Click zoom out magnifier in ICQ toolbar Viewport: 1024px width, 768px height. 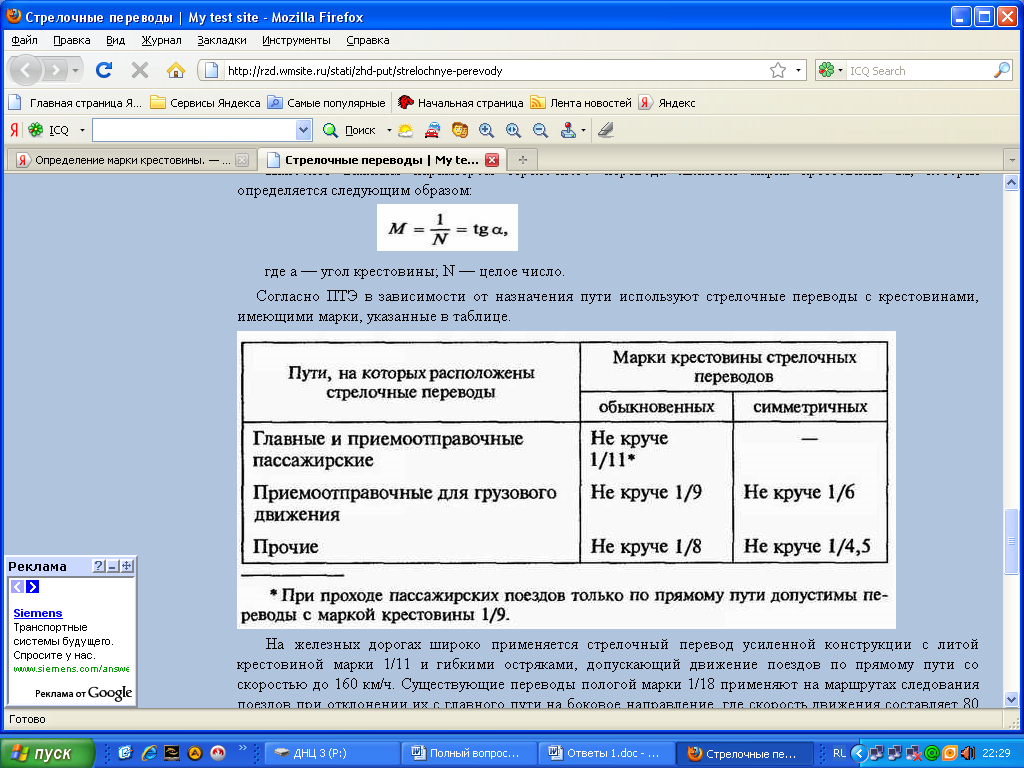540,131
